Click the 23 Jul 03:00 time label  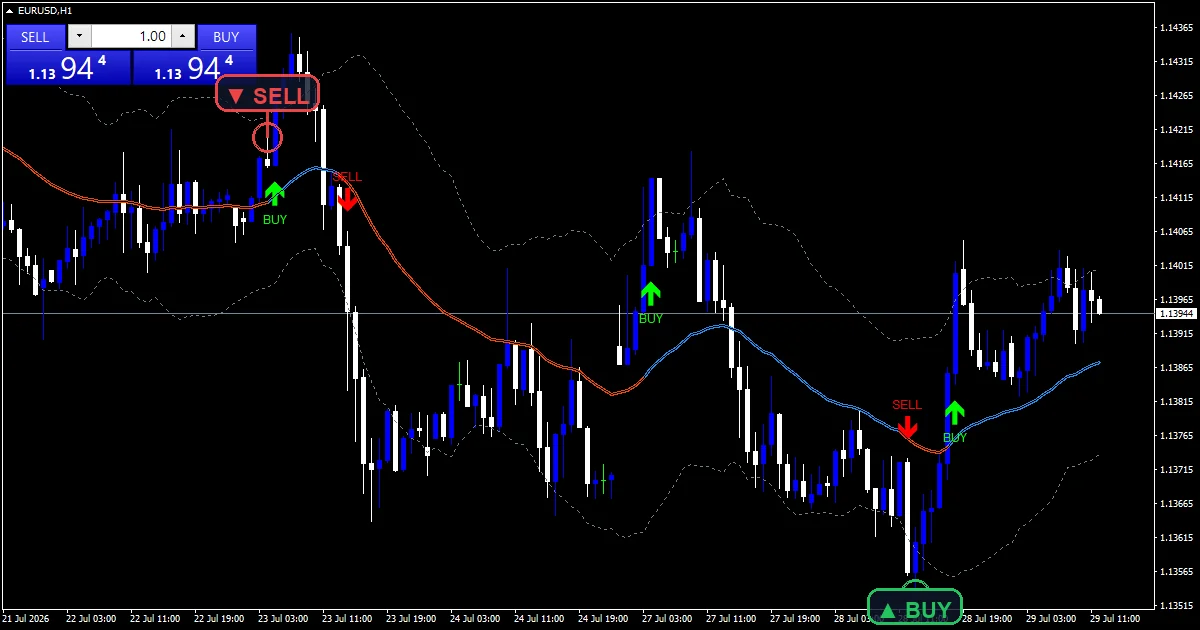click(x=283, y=619)
